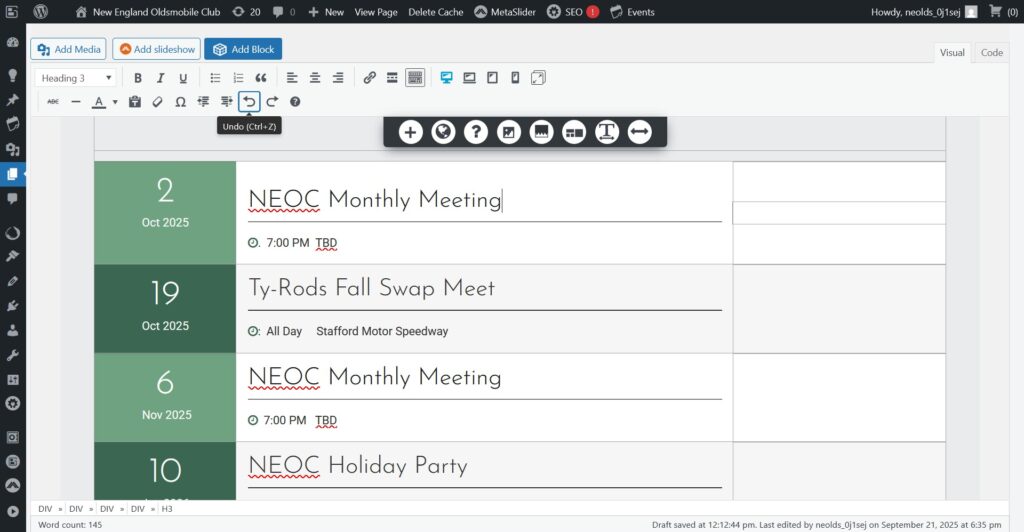Open the Events menu in admin bar
The image size is (1024, 532).
(x=632, y=12)
